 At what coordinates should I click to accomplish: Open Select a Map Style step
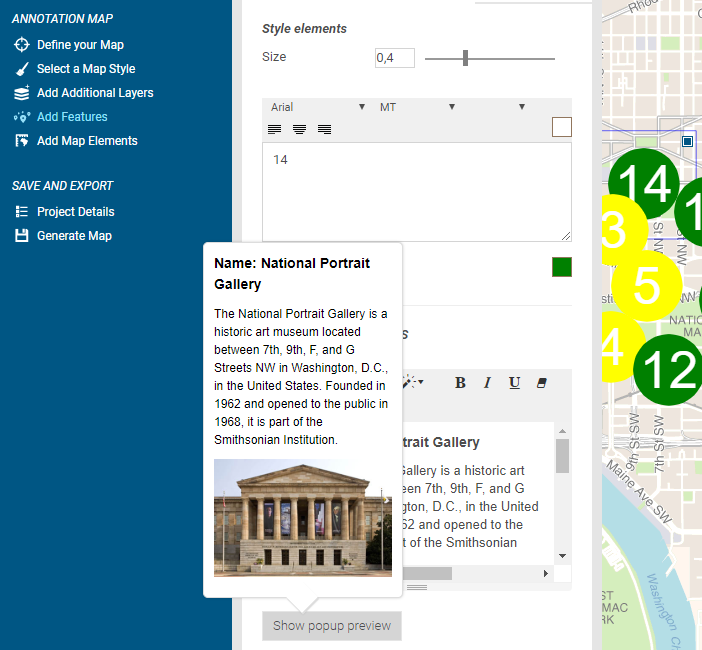click(x=86, y=69)
